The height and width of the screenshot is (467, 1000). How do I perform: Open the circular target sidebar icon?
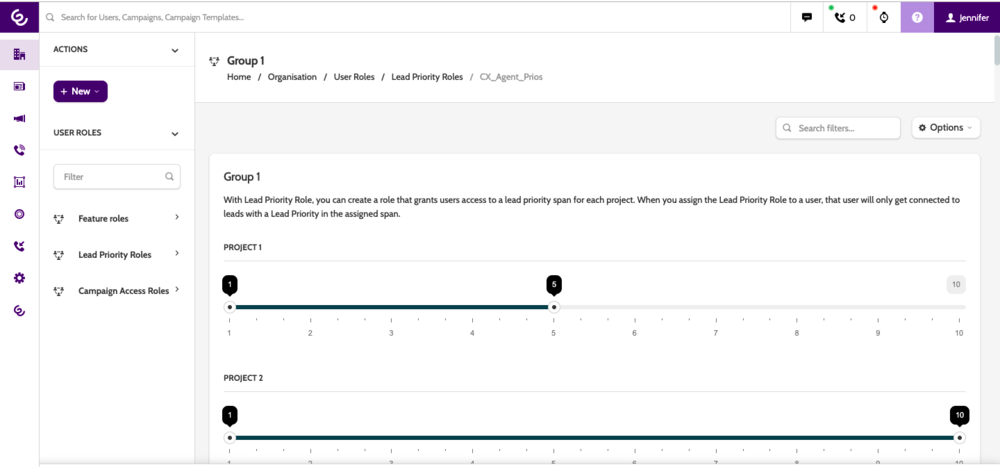tap(19, 214)
